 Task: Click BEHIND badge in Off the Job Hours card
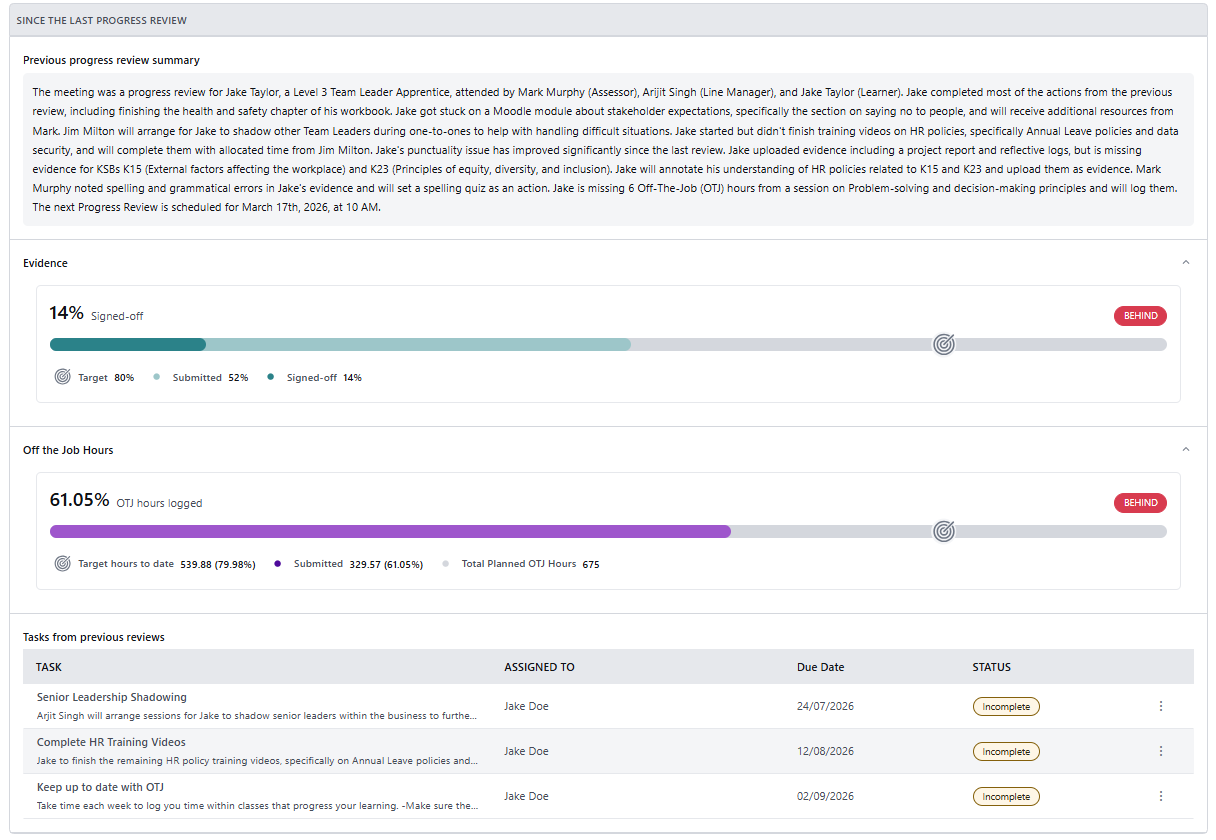[1140, 503]
